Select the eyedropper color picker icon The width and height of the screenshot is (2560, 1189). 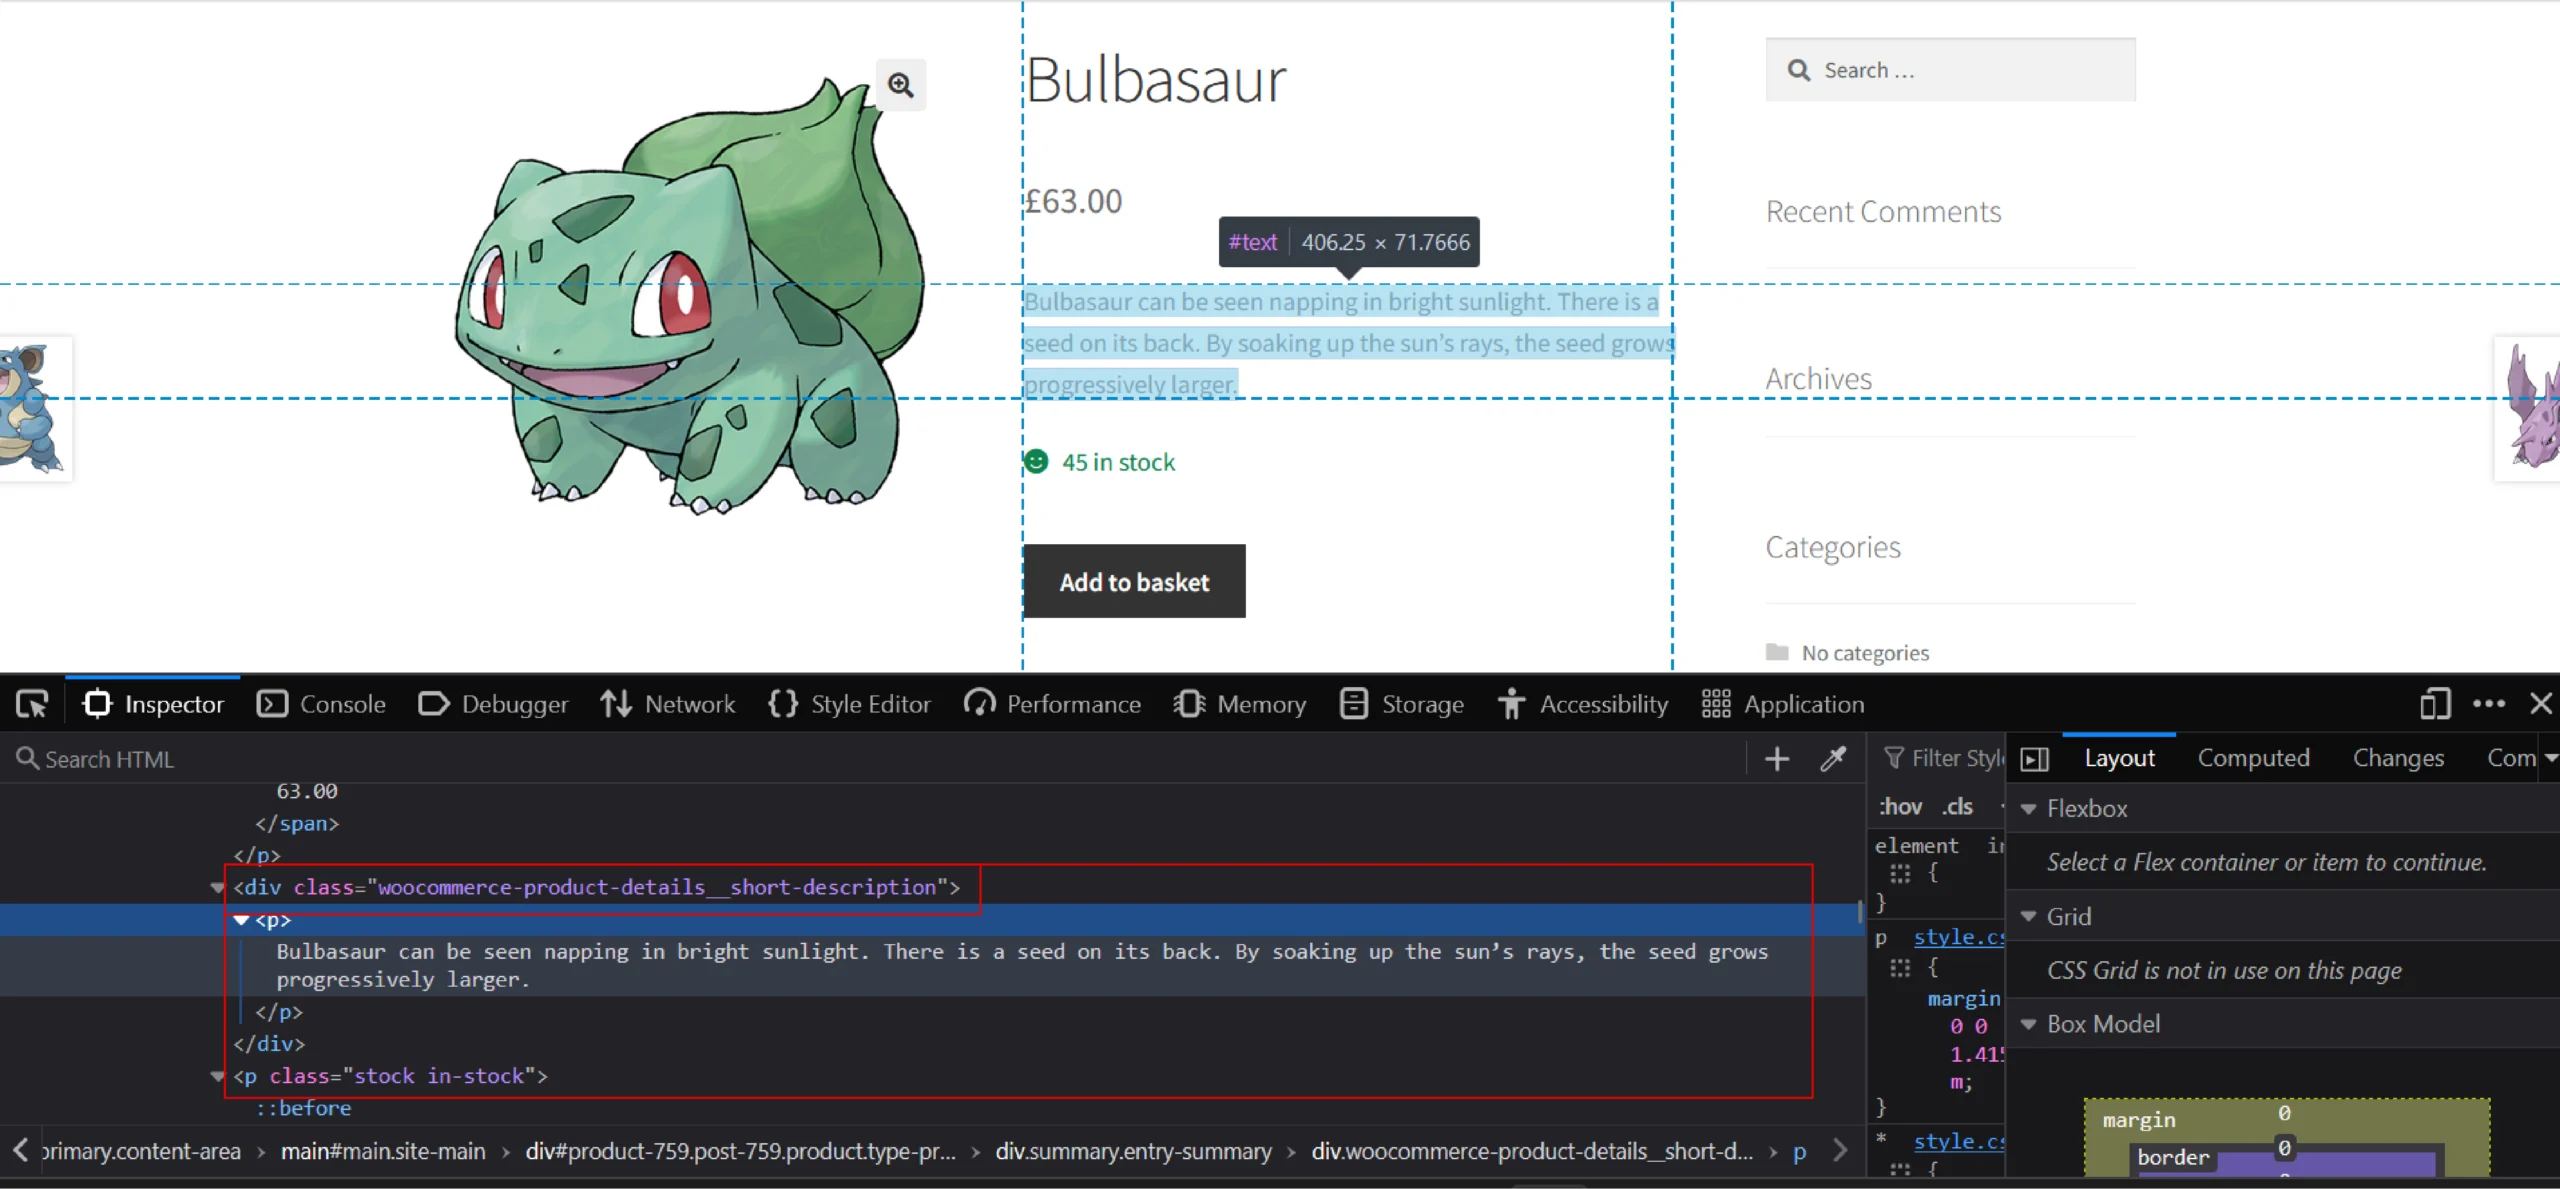1833,759
